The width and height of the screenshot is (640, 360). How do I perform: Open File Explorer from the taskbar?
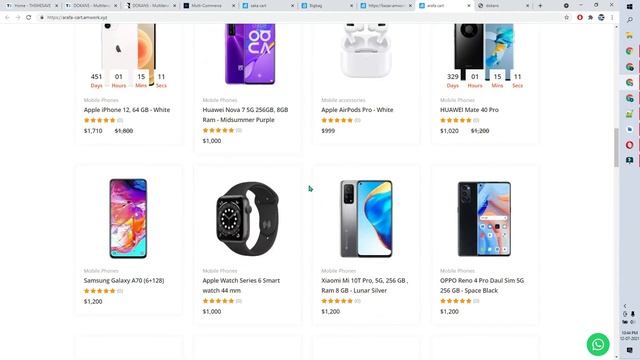[x=629, y=36]
